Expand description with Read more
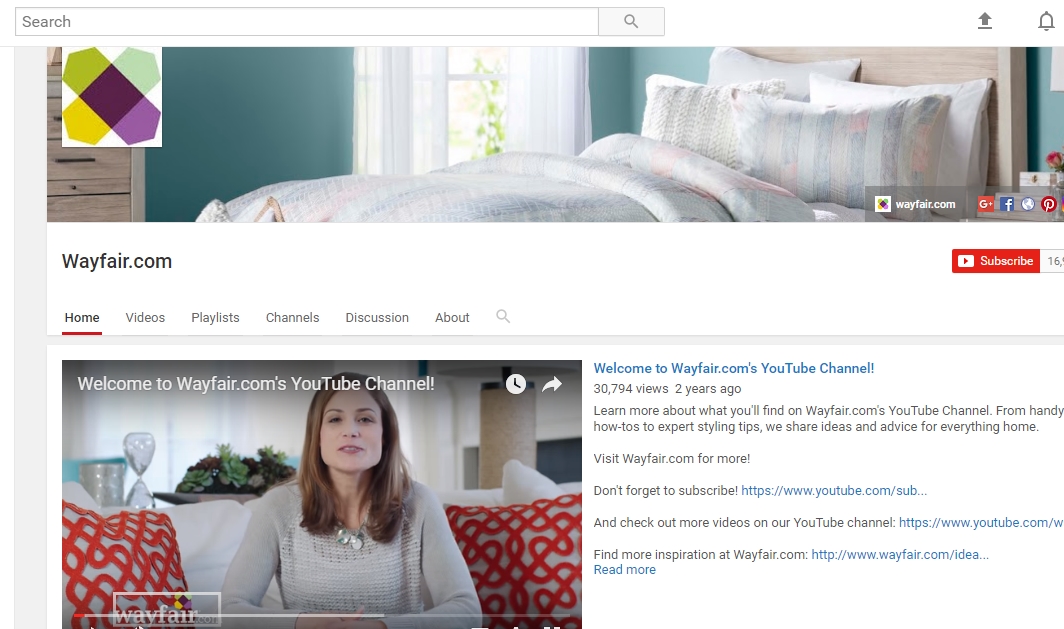This screenshot has width=1064, height=629. [x=624, y=570]
